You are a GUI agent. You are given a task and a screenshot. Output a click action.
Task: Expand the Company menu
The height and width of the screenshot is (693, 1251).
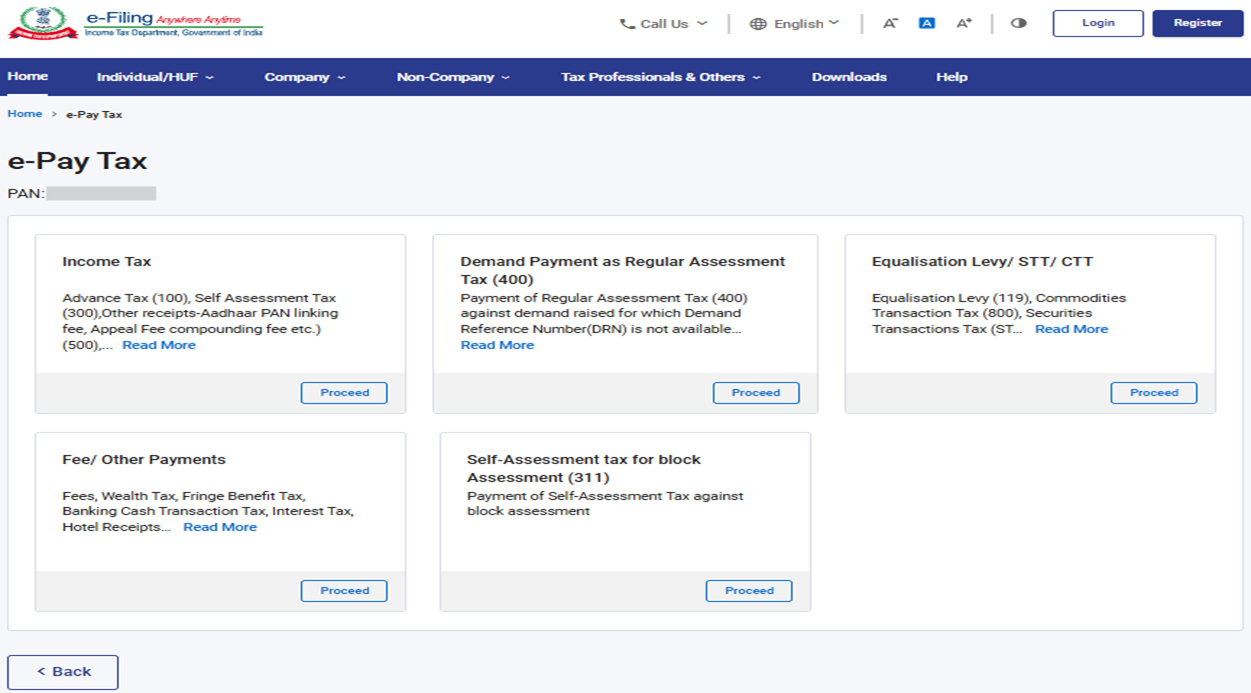tap(304, 77)
